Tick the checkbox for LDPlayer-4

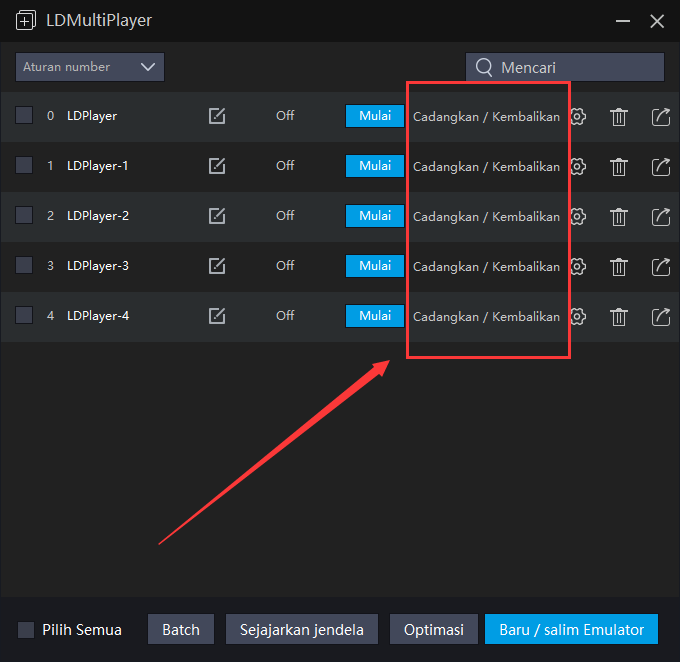pos(24,315)
